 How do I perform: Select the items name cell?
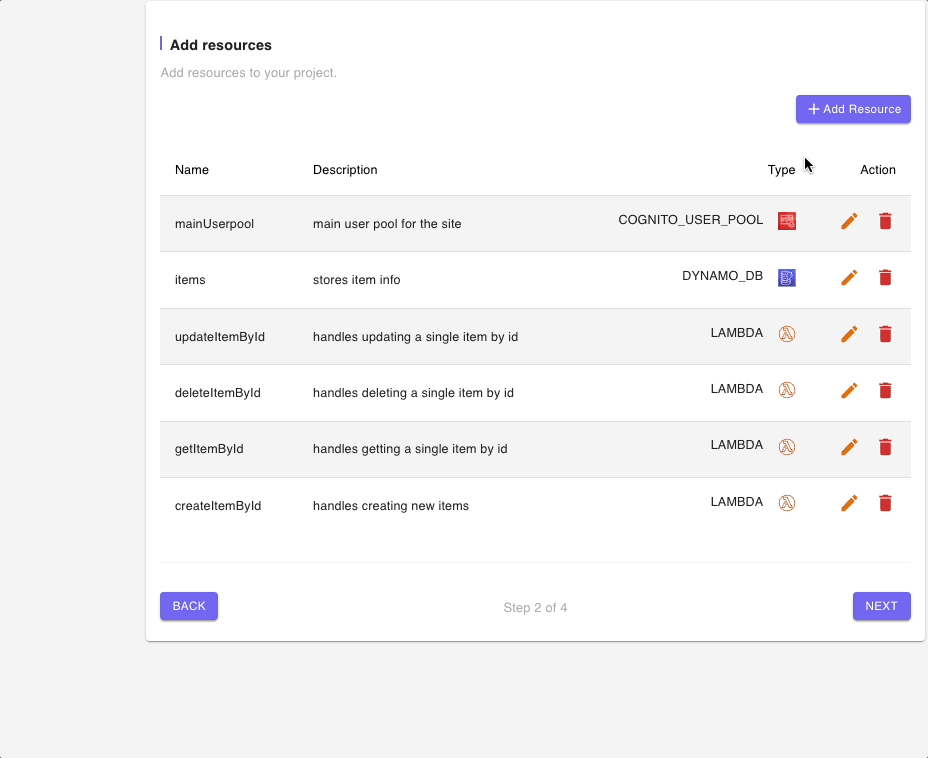coord(190,280)
